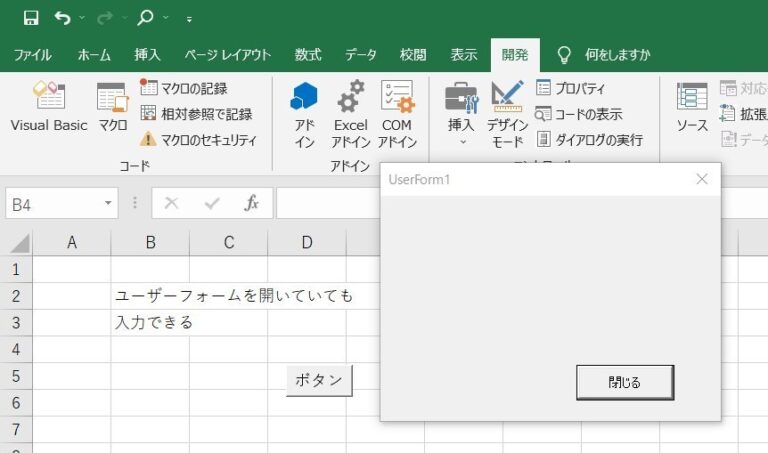Viewport: 768px width, 453px height.
Task: Go to the 校閲 tab
Action: coord(413,54)
